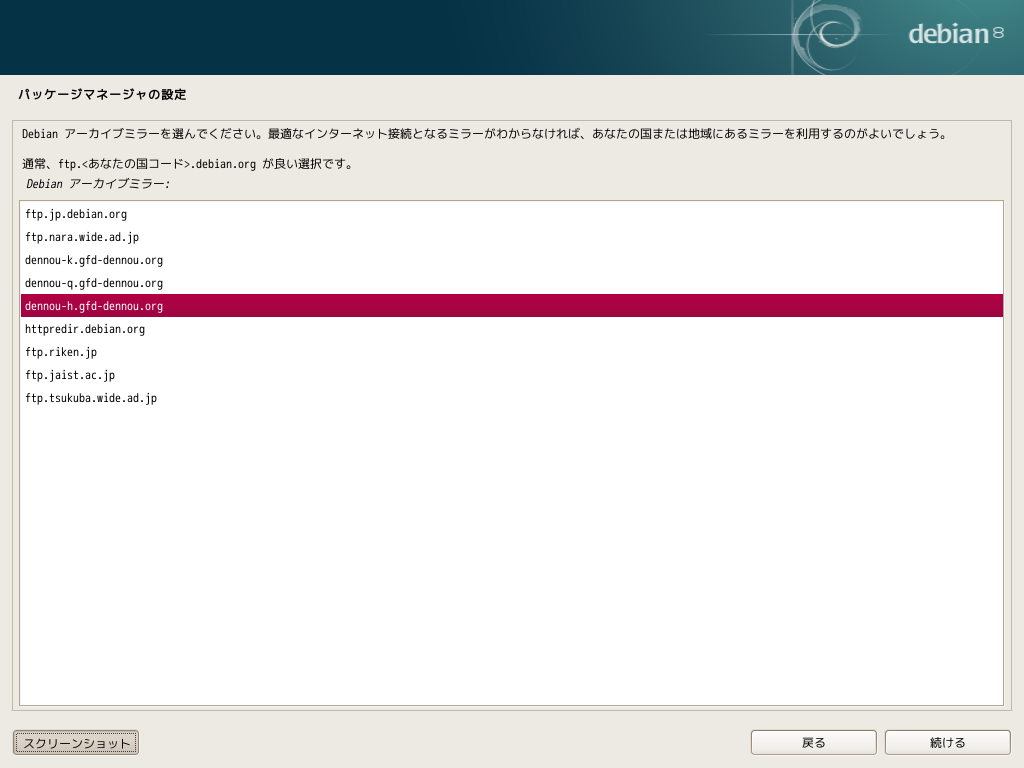Continue with 続ける button
This screenshot has height=768, width=1024.
pos(948,743)
